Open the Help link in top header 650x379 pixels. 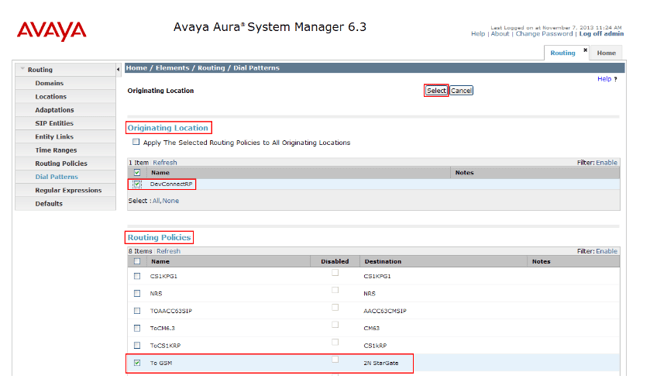478,34
